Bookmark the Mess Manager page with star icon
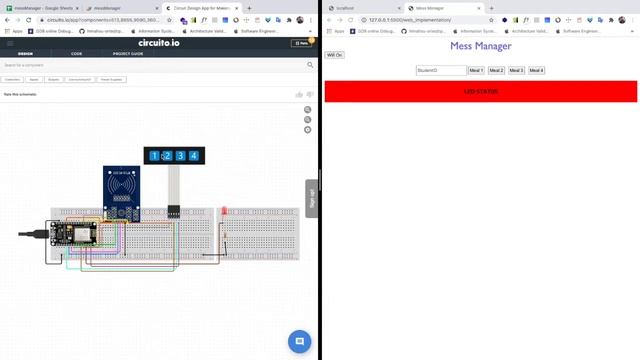This screenshot has width=640, height=360. pos(491,20)
